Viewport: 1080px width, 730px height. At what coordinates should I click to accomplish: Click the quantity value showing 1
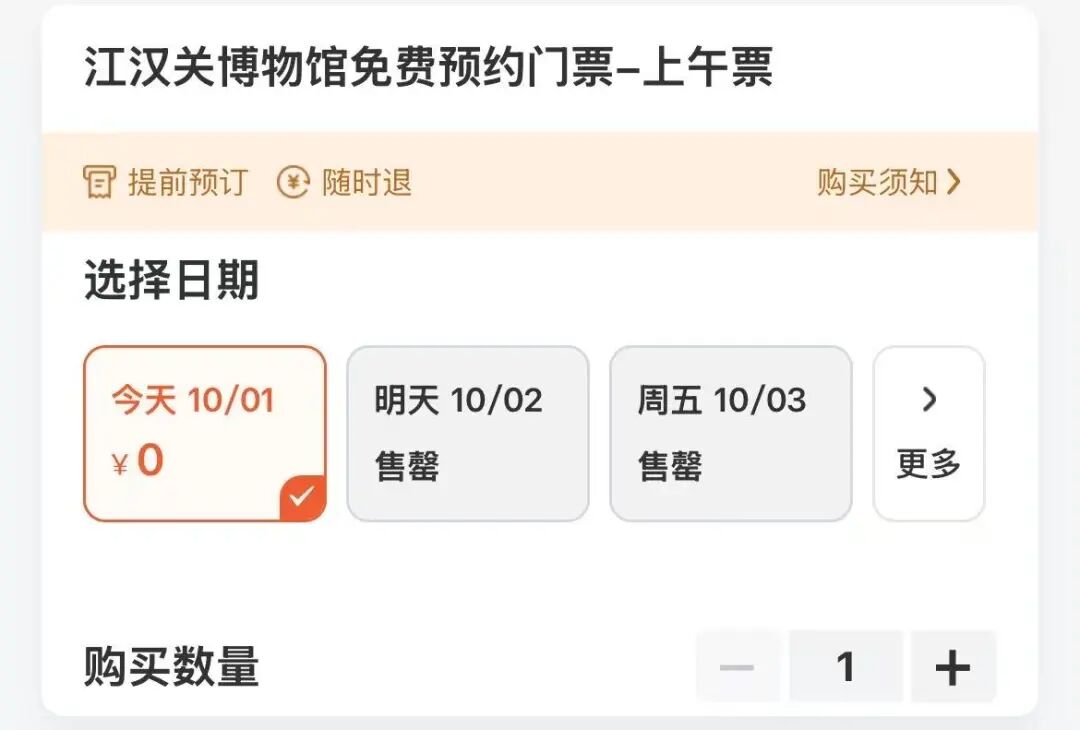846,666
